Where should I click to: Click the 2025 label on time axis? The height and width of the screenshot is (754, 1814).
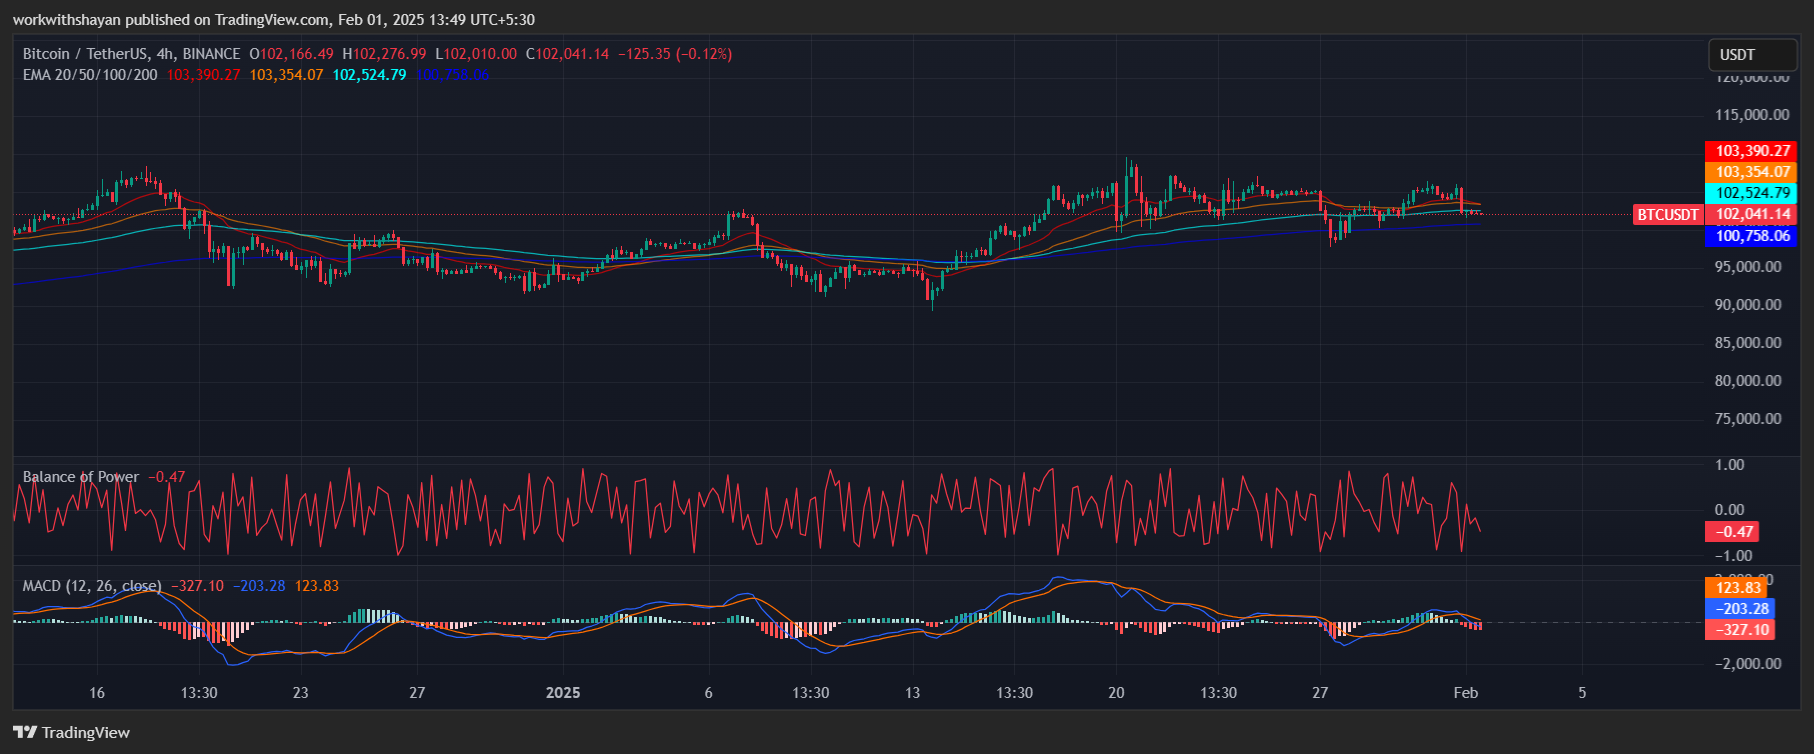563,693
